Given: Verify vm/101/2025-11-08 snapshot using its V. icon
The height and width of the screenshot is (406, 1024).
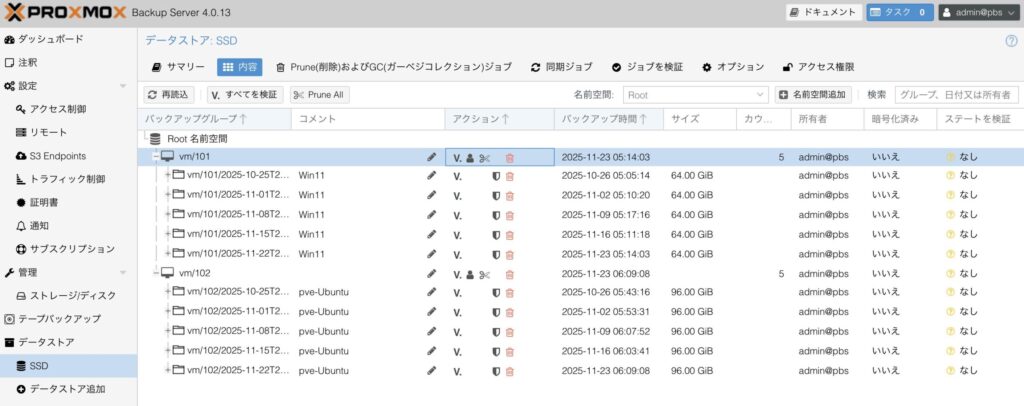Looking at the screenshot, I should point(457,215).
